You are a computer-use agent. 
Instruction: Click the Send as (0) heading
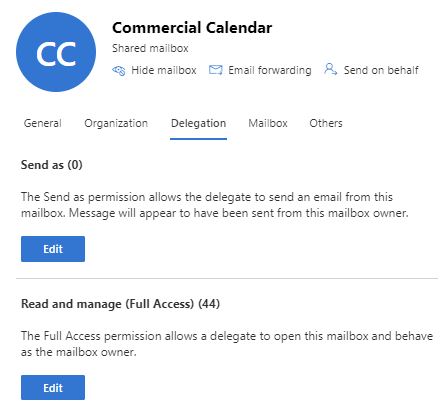(52, 165)
